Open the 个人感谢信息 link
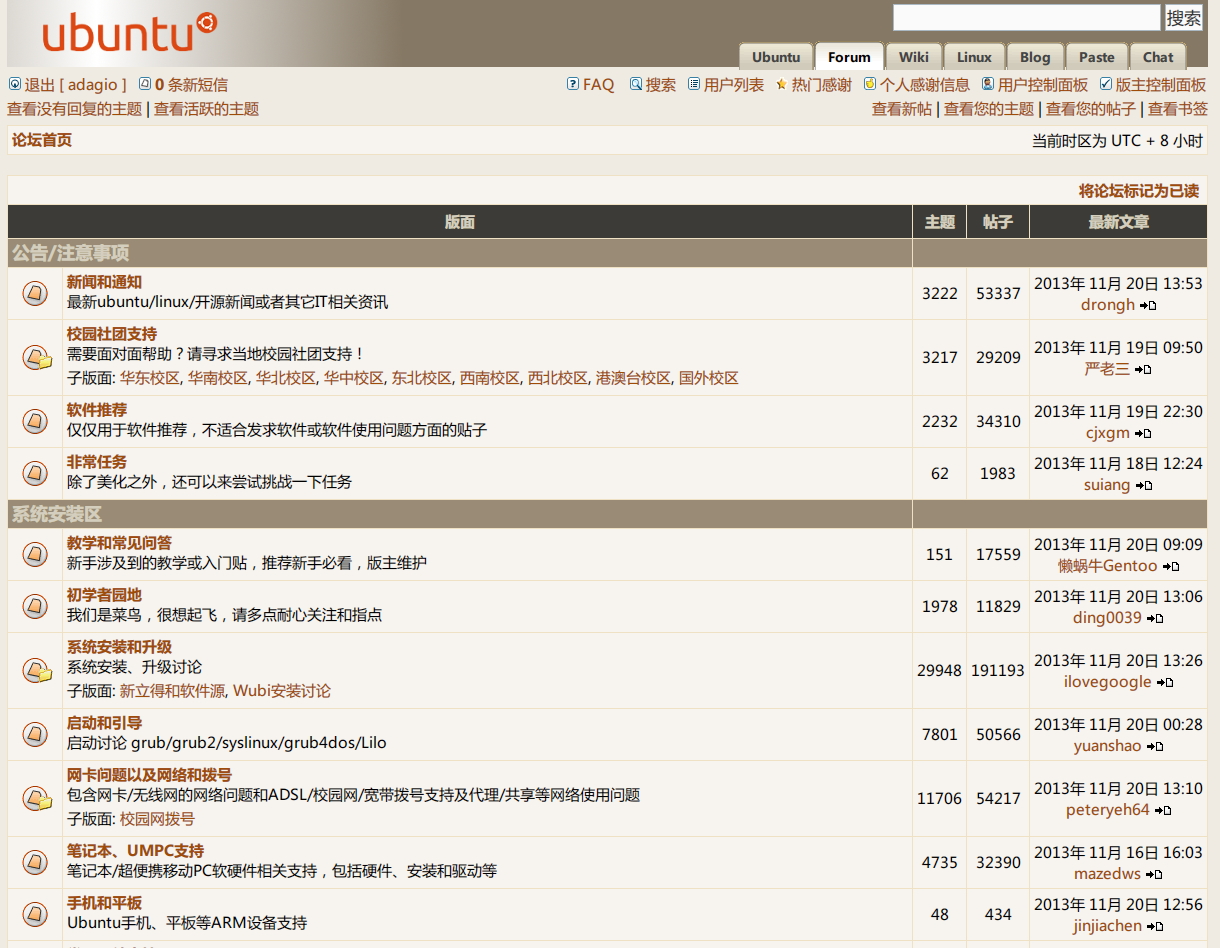The width and height of the screenshot is (1220, 948). pos(925,85)
